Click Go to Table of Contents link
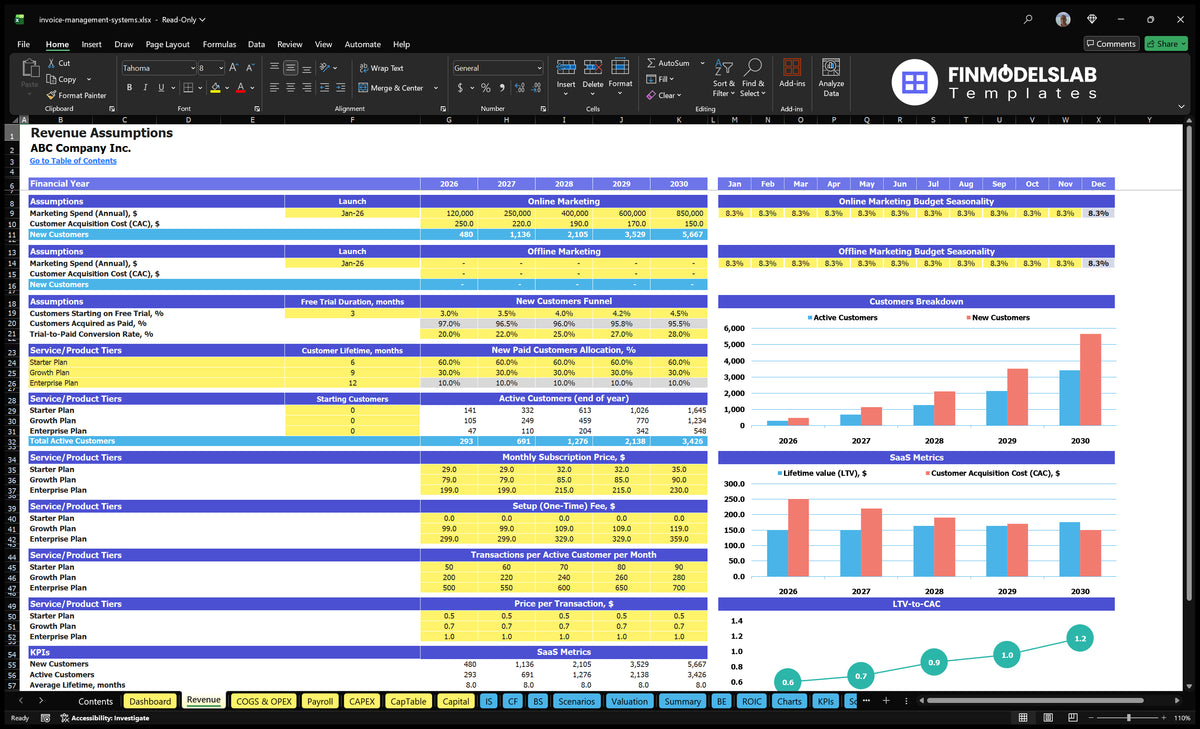This screenshot has width=1200, height=729. tap(73, 161)
